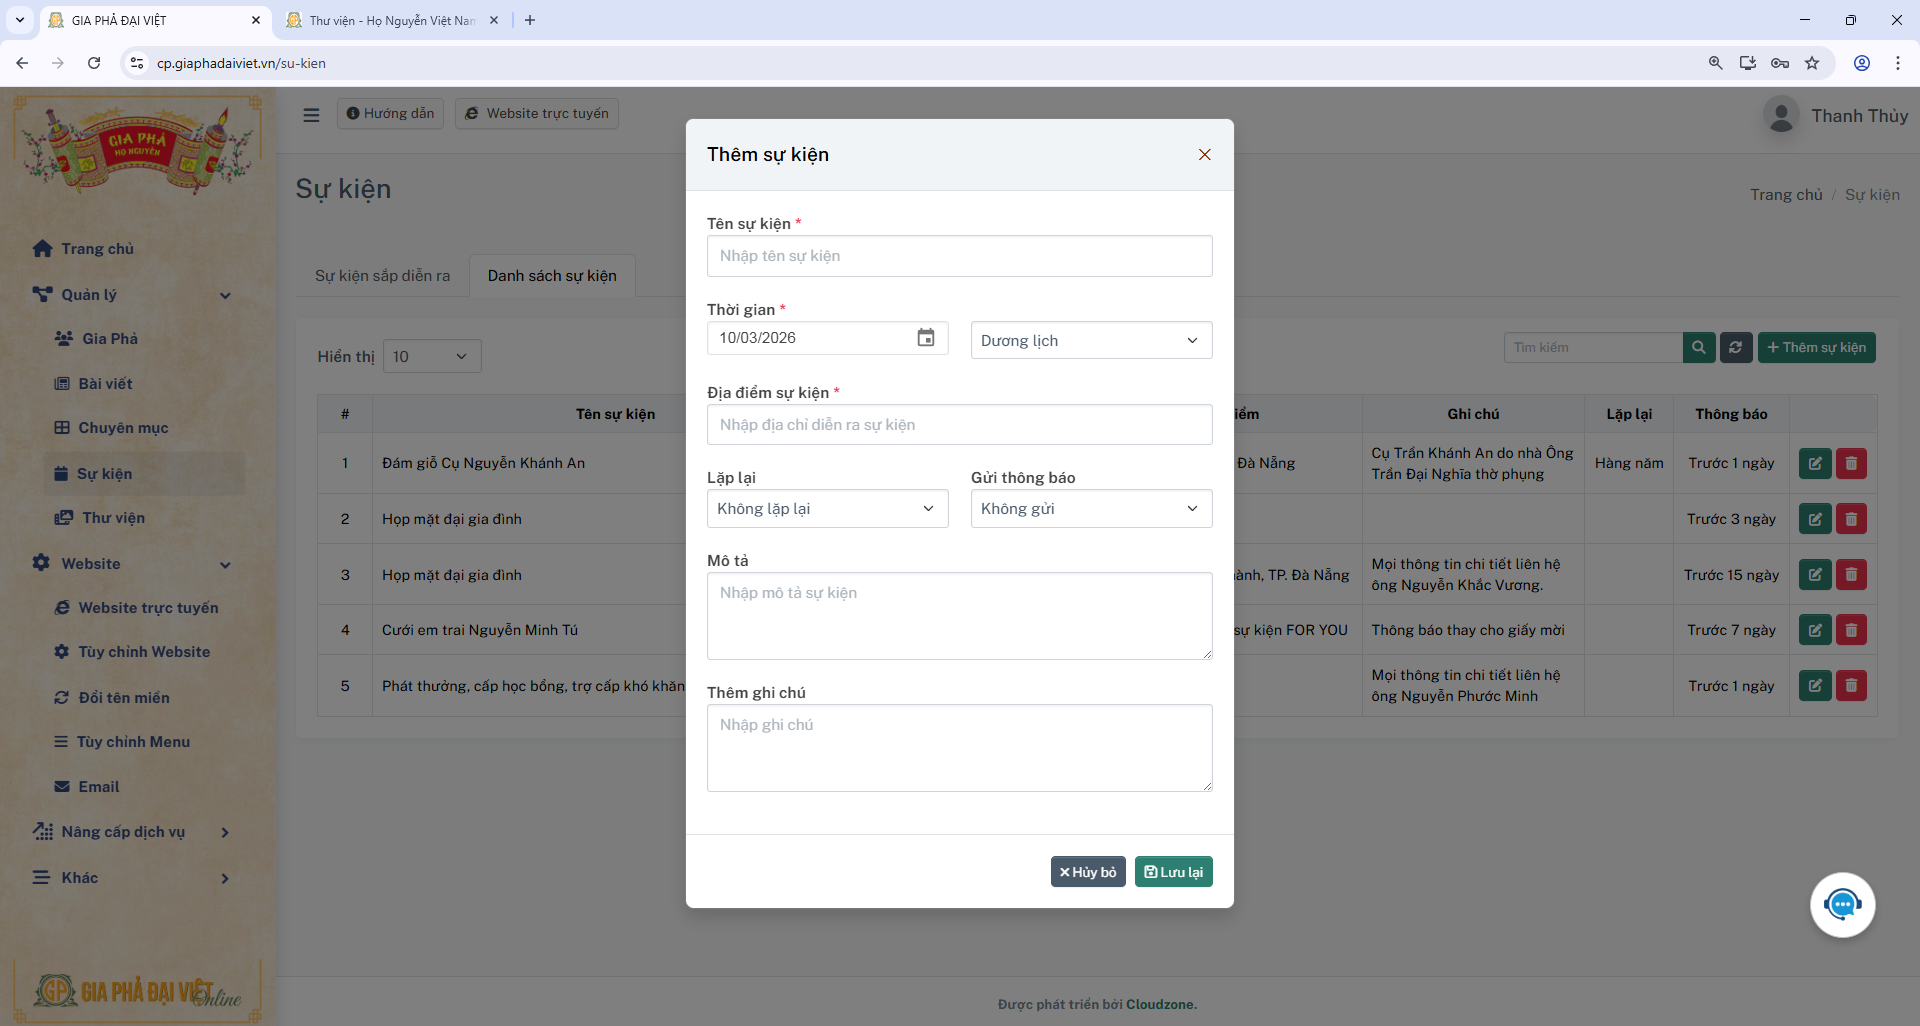1920x1026 pixels.
Task: Toggle the sidebar hamburger menu
Action: (x=311, y=114)
